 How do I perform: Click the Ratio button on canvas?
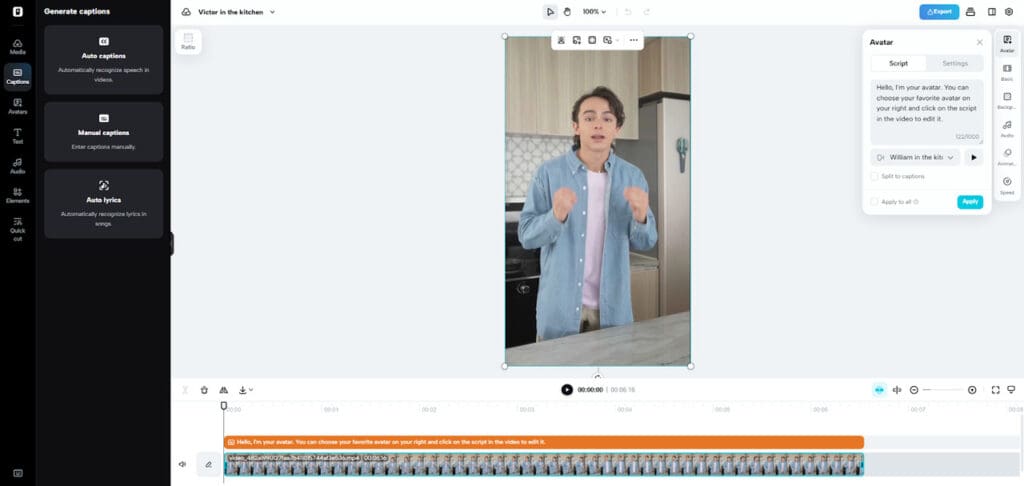coord(188,41)
